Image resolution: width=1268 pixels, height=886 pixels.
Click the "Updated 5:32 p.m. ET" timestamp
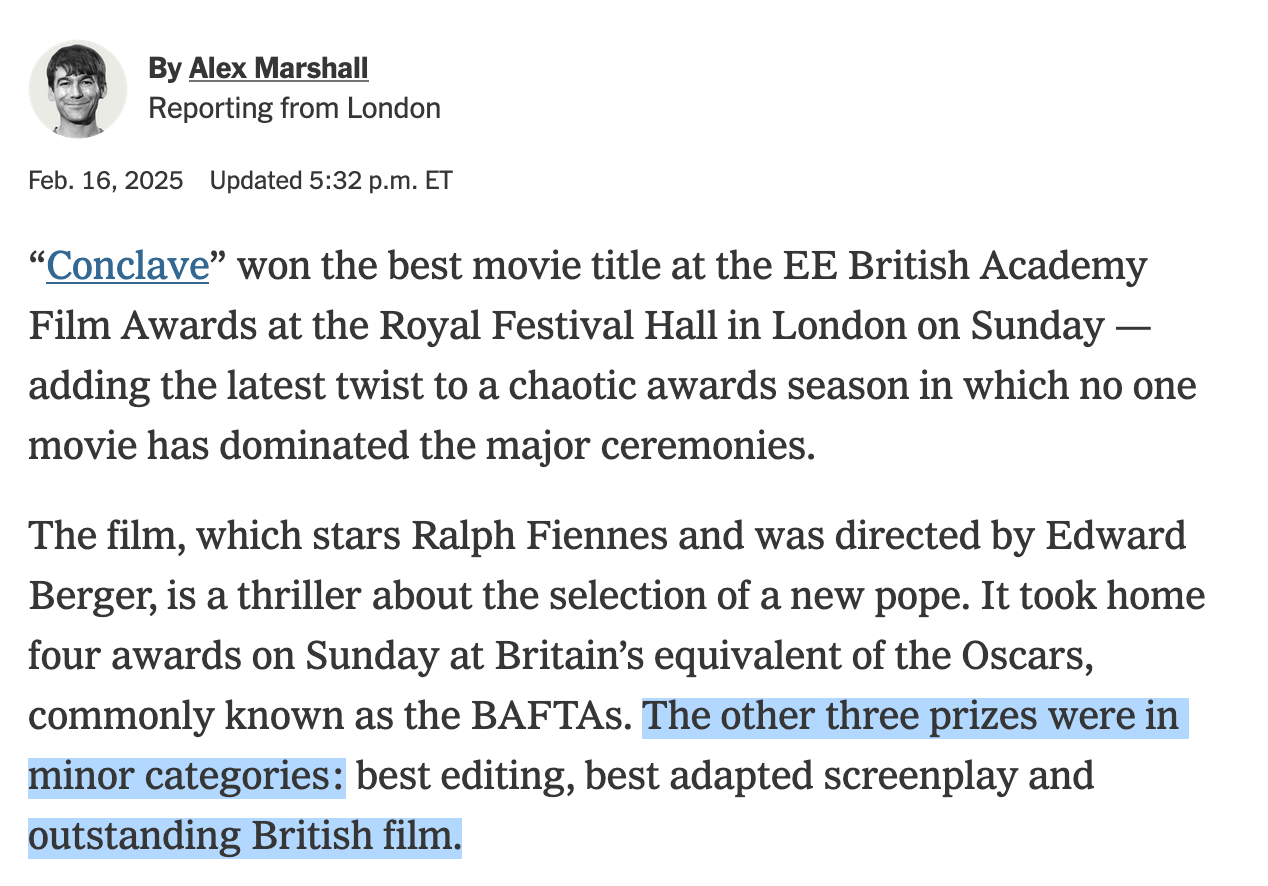(331, 181)
